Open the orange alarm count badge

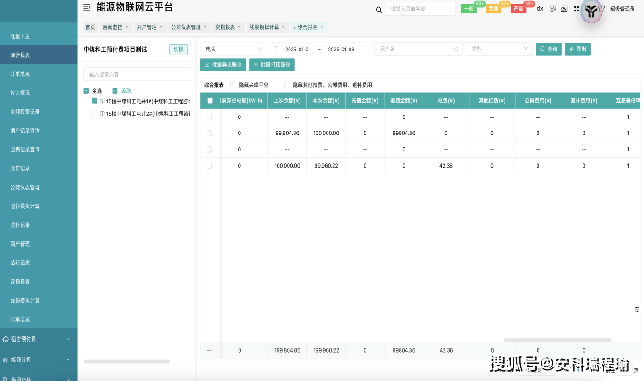494,9
